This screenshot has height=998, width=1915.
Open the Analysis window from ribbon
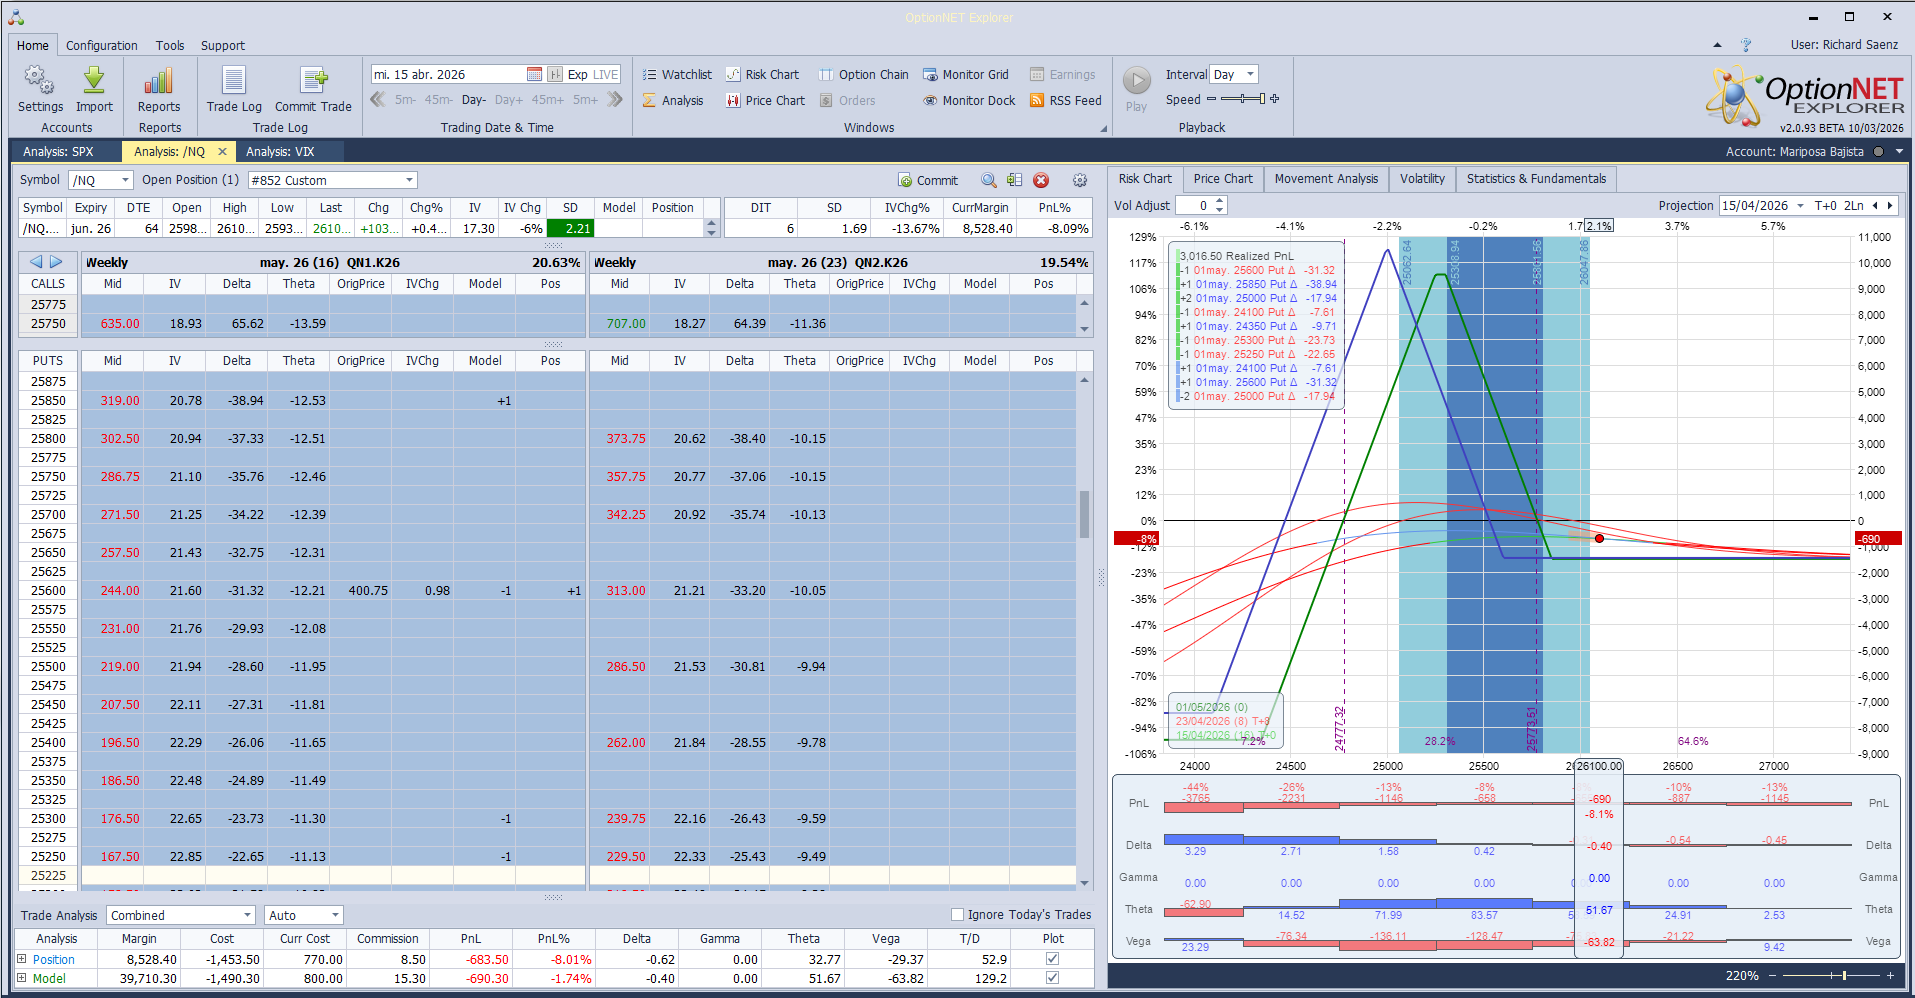[x=673, y=100]
